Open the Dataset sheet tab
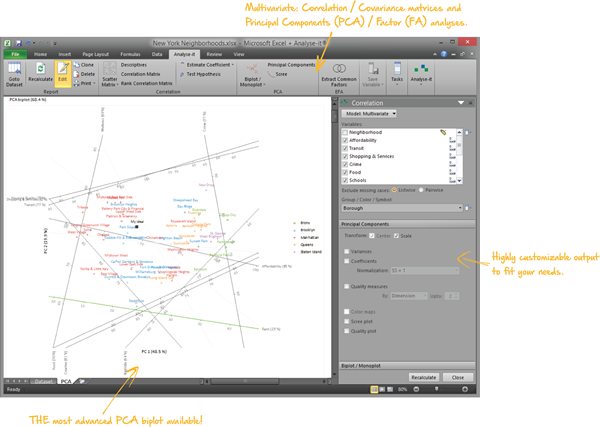The width and height of the screenshot is (600, 427). point(44,381)
